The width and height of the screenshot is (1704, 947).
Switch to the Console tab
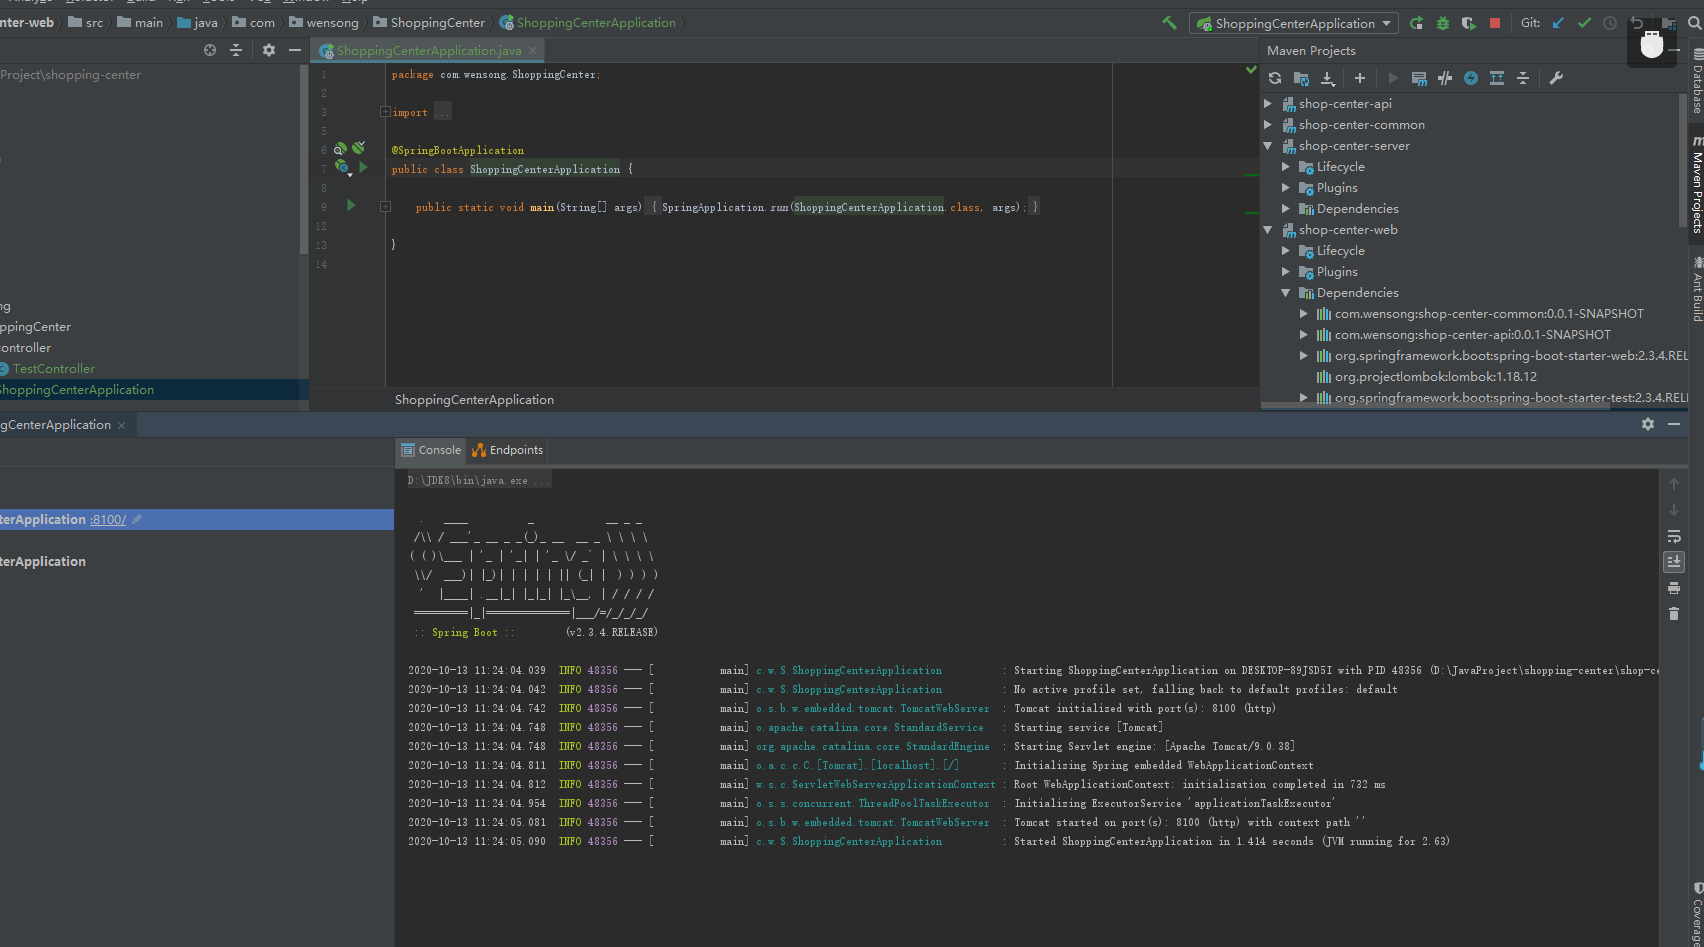pyautogui.click(x=431, y=450)
